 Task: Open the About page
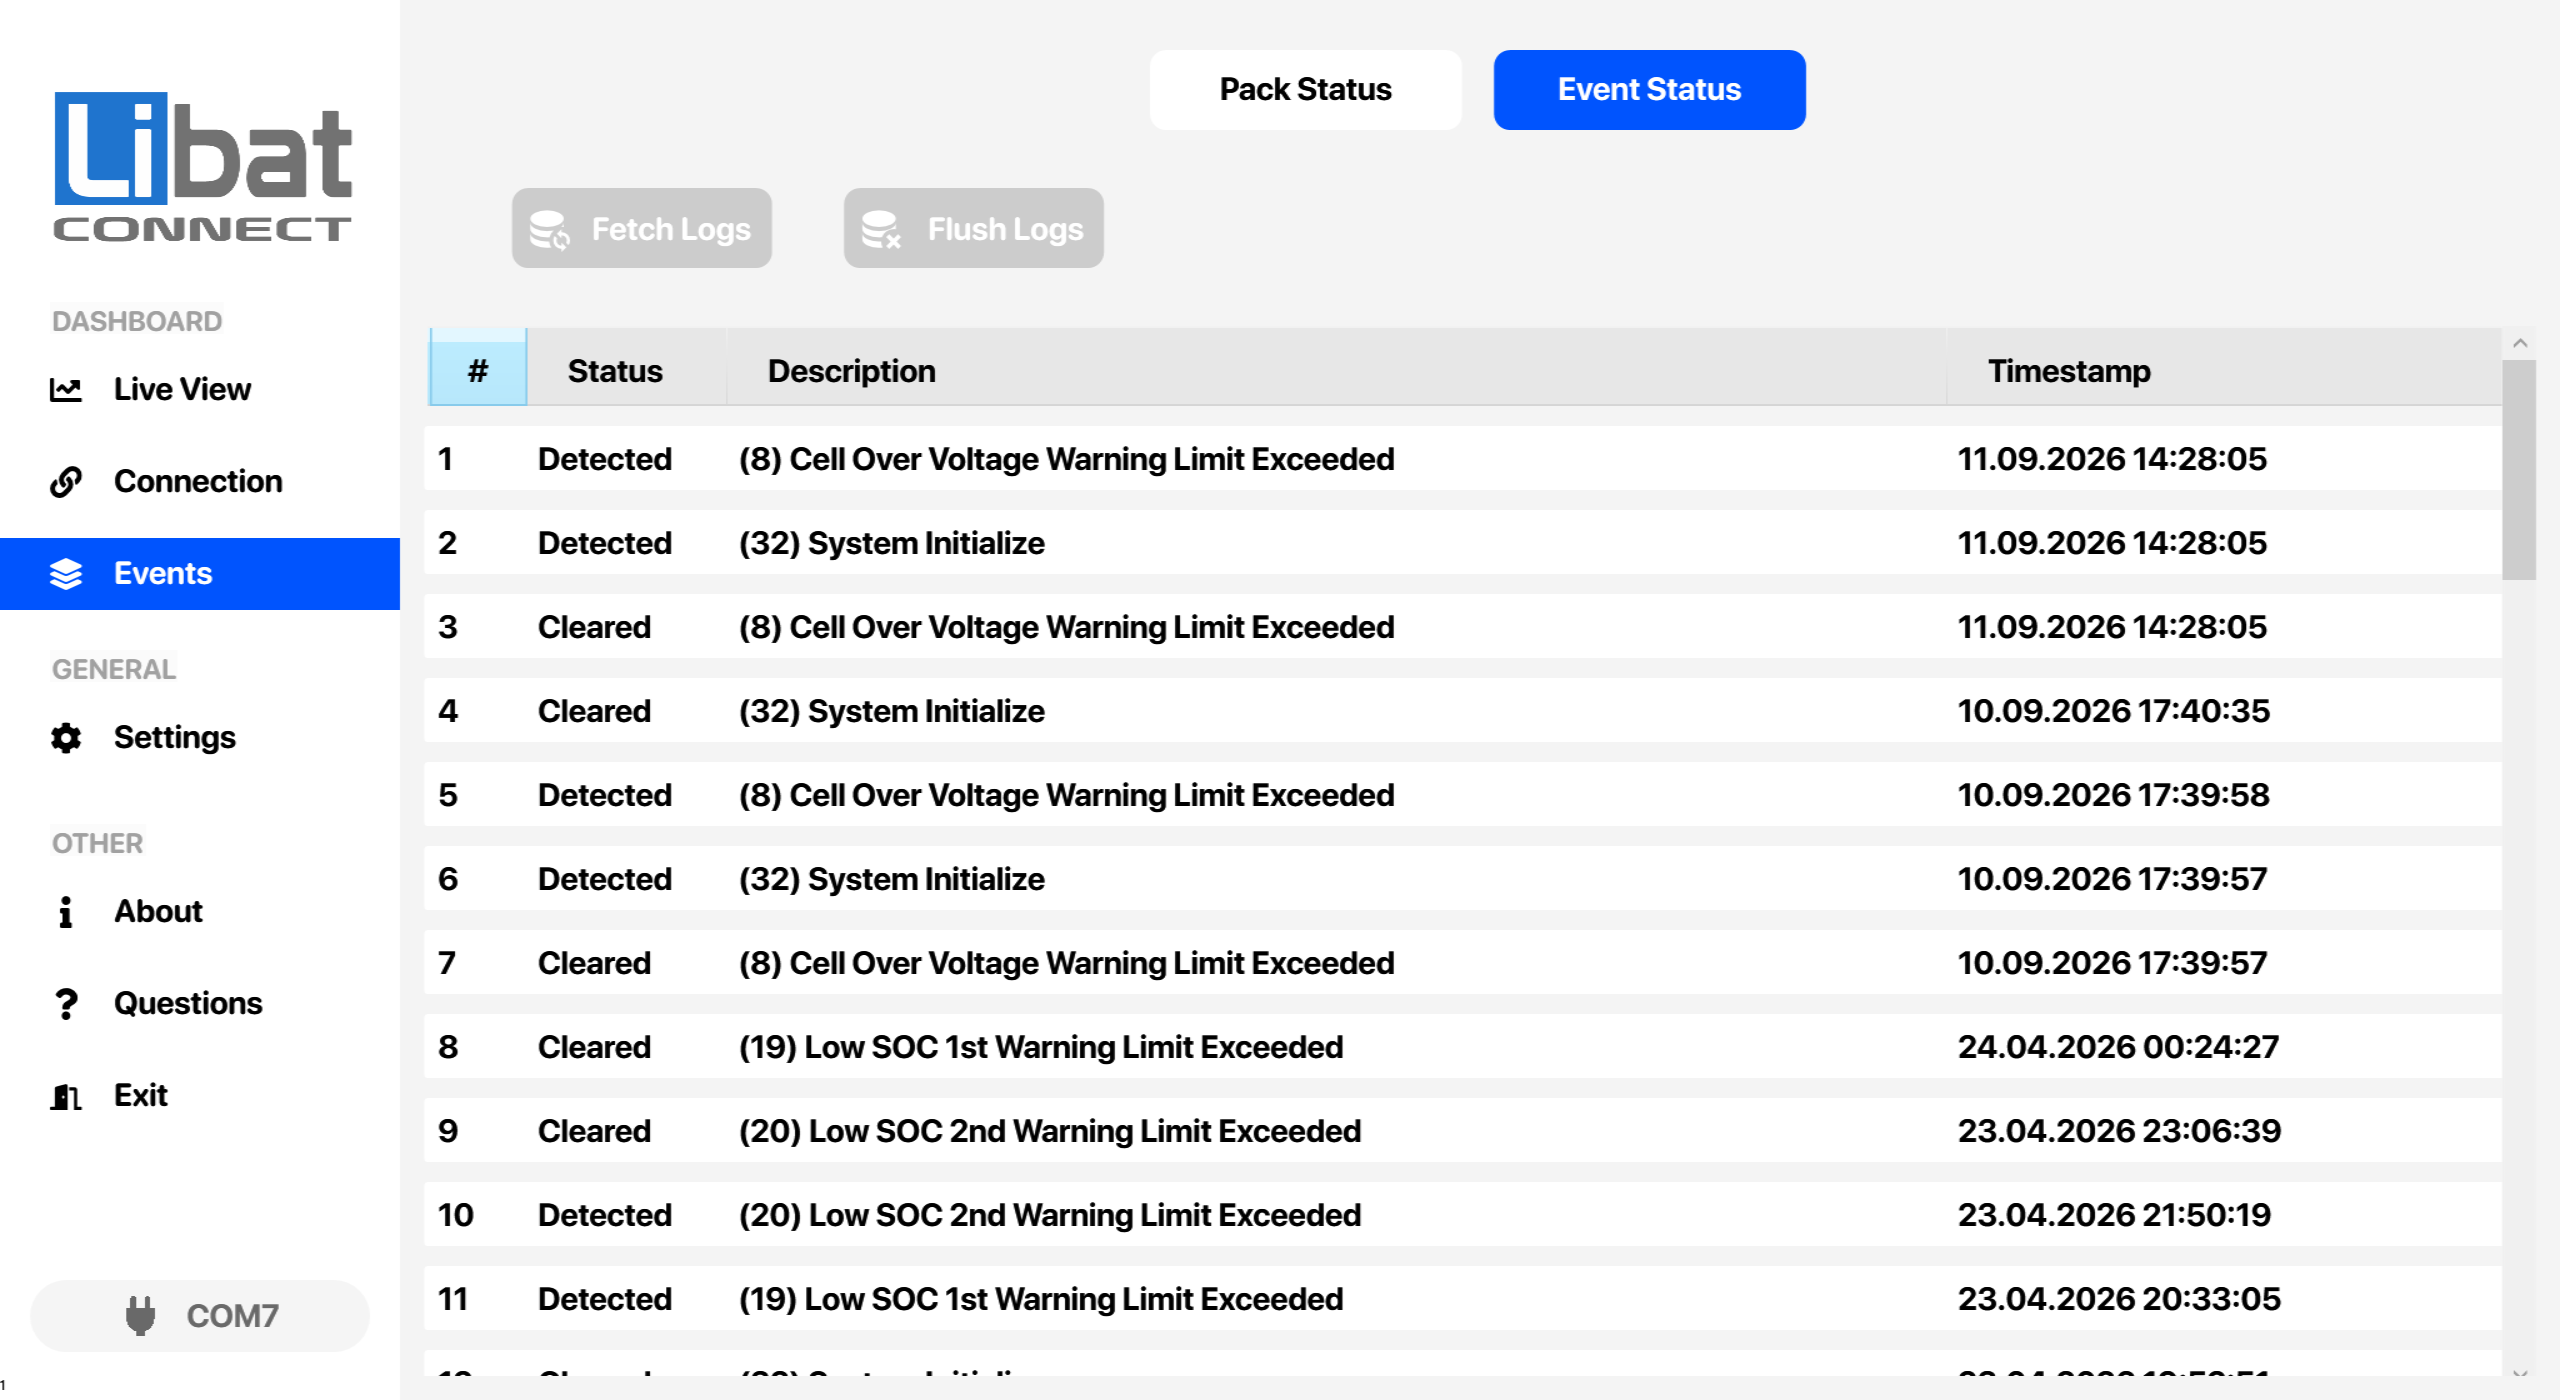tap(200, 911)
